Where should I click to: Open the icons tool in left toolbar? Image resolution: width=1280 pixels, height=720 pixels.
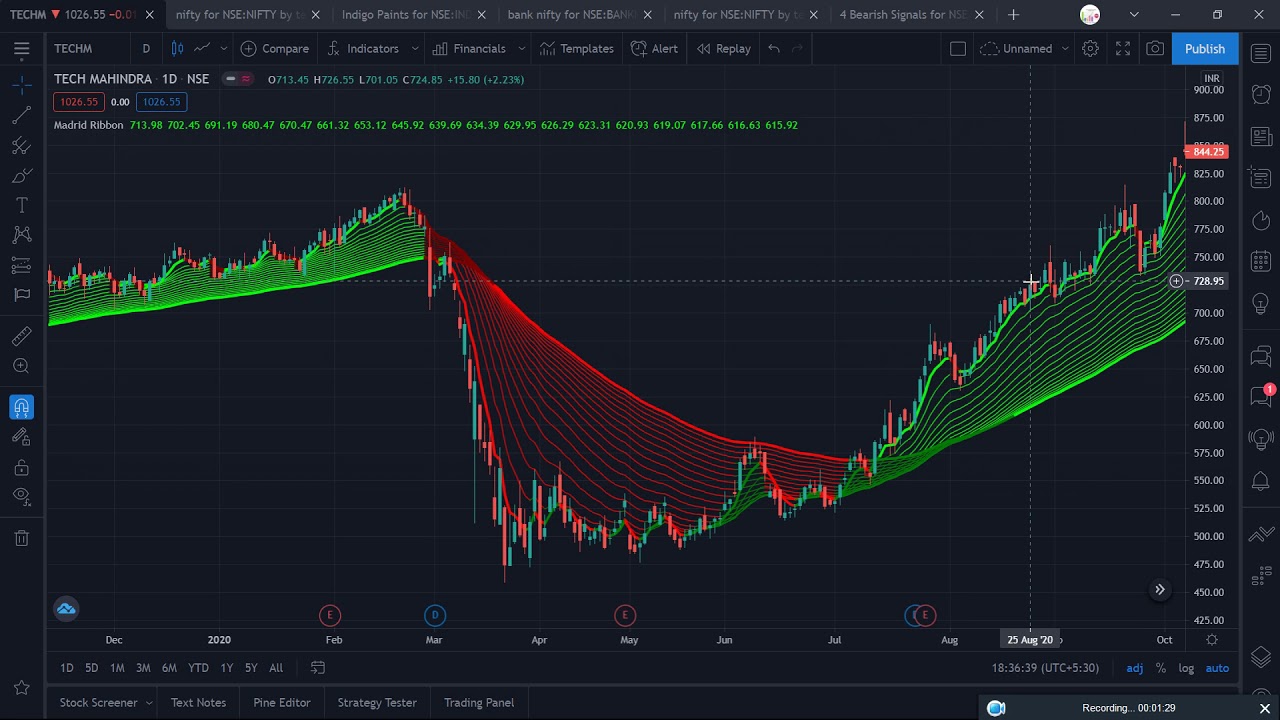click(21, 295)
